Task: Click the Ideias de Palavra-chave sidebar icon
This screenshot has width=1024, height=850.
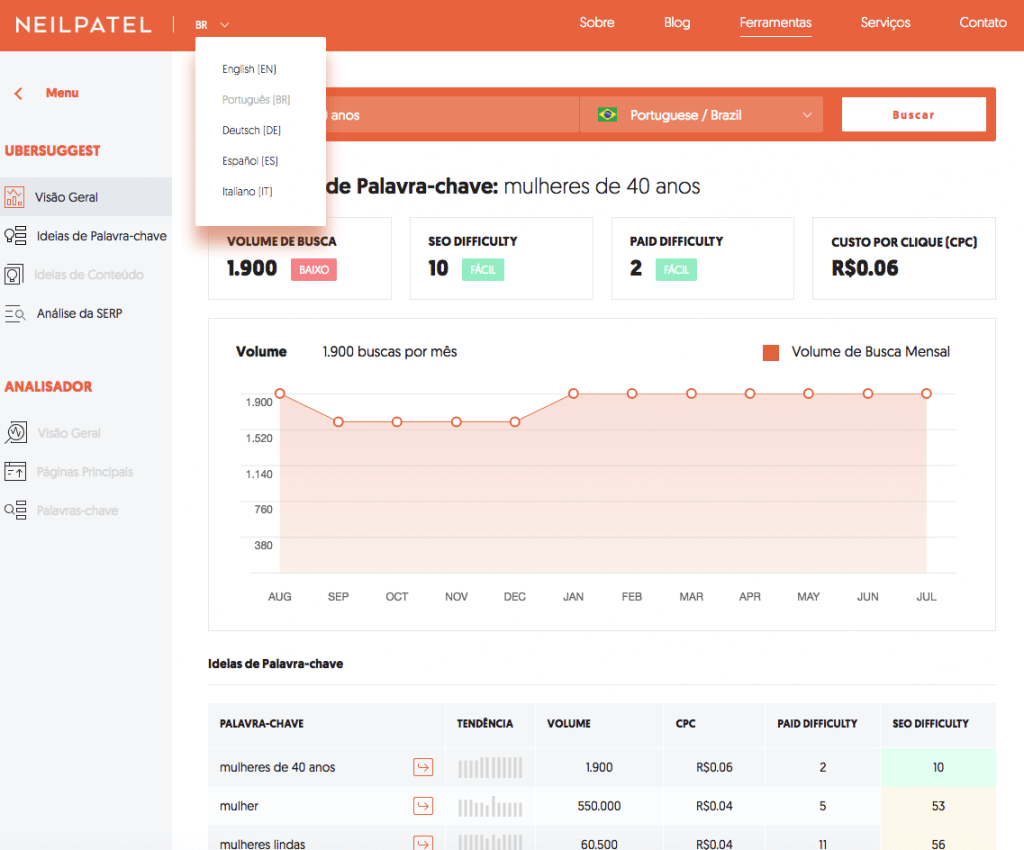Action: click(x=15, y=235)
